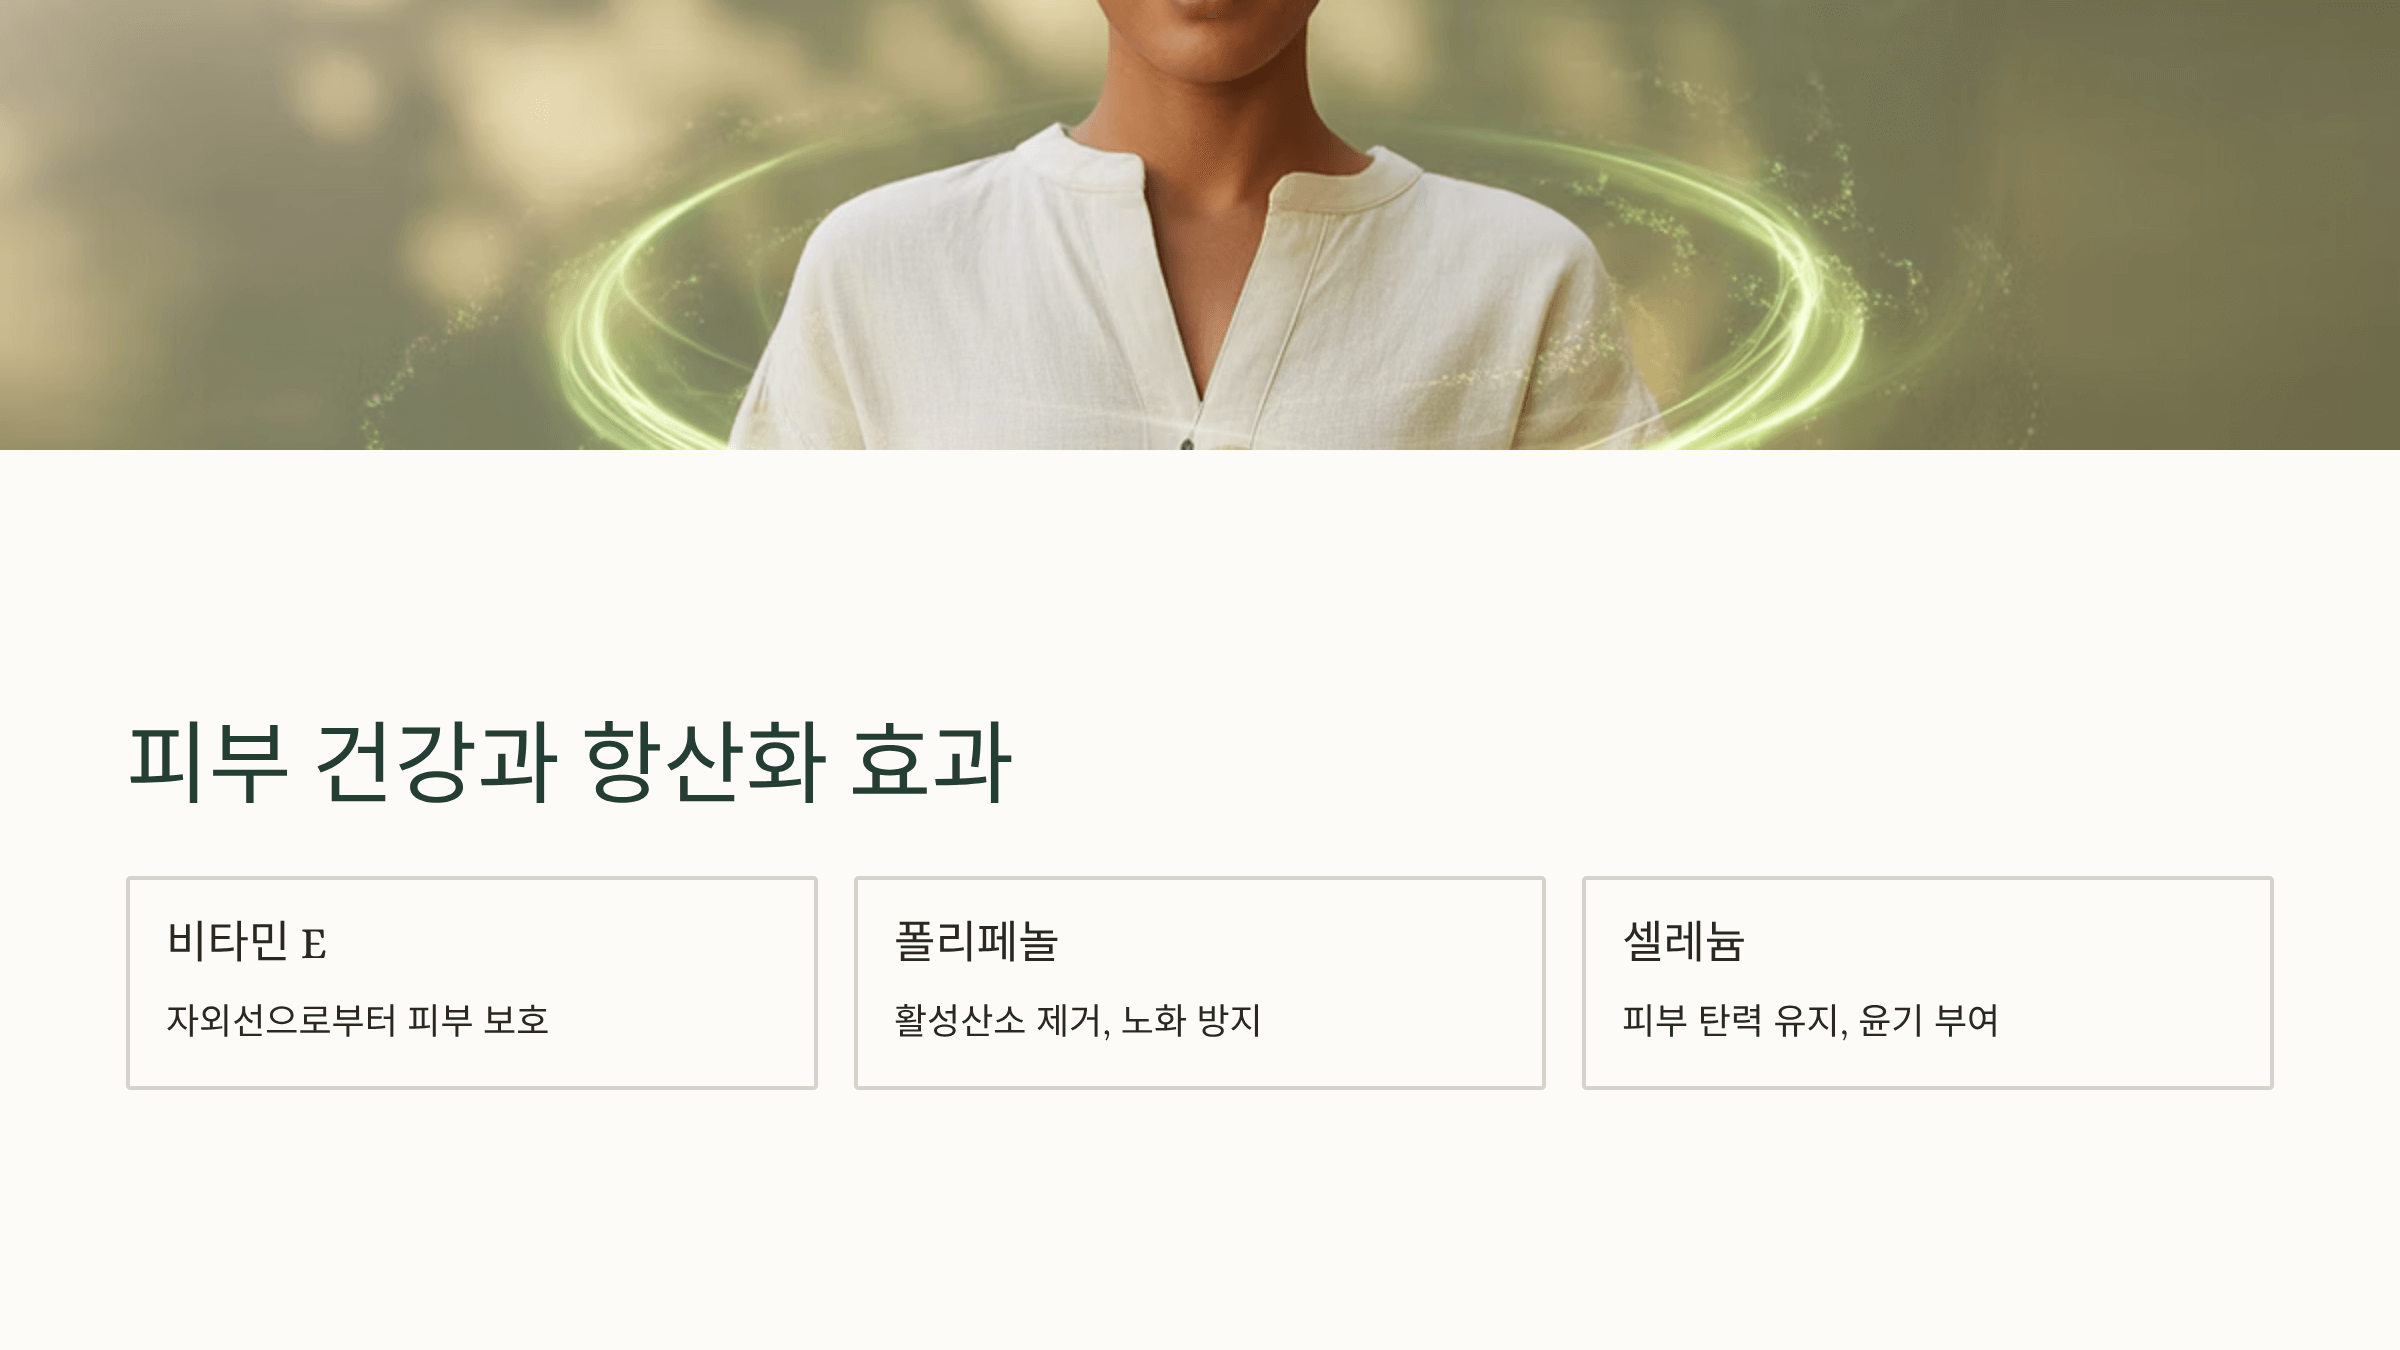Click the 비타민 E card title
This screenshot has height=1350, width=2400.
coord(247,941)
